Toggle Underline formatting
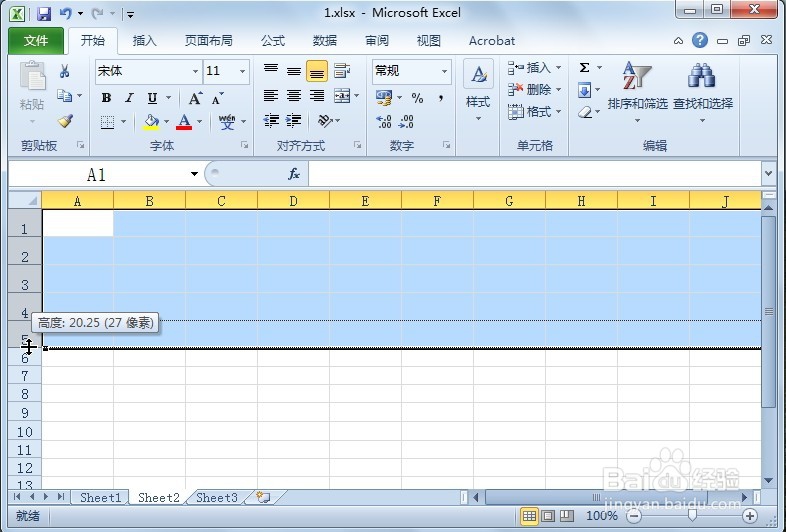Image resolution: width=786 pixels, height=532 pixels. 152,98
